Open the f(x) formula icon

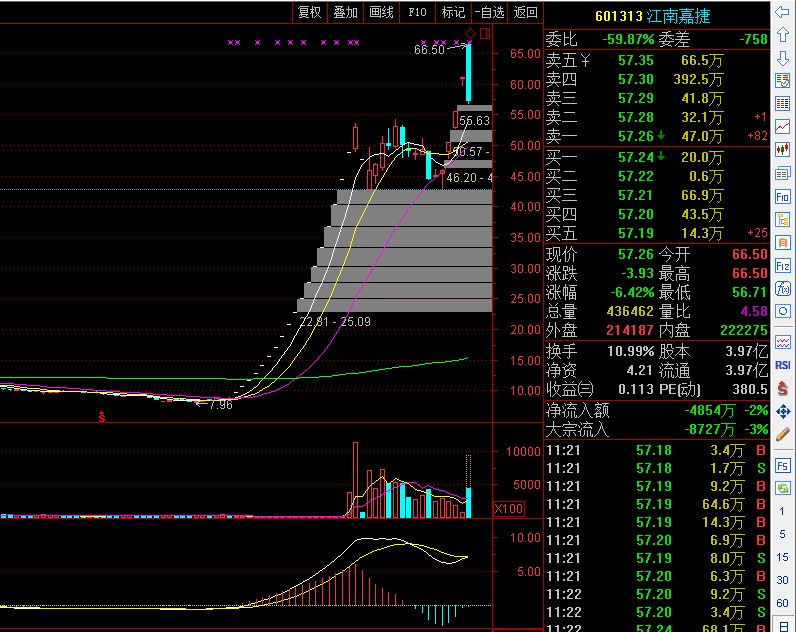pos(782,288)
